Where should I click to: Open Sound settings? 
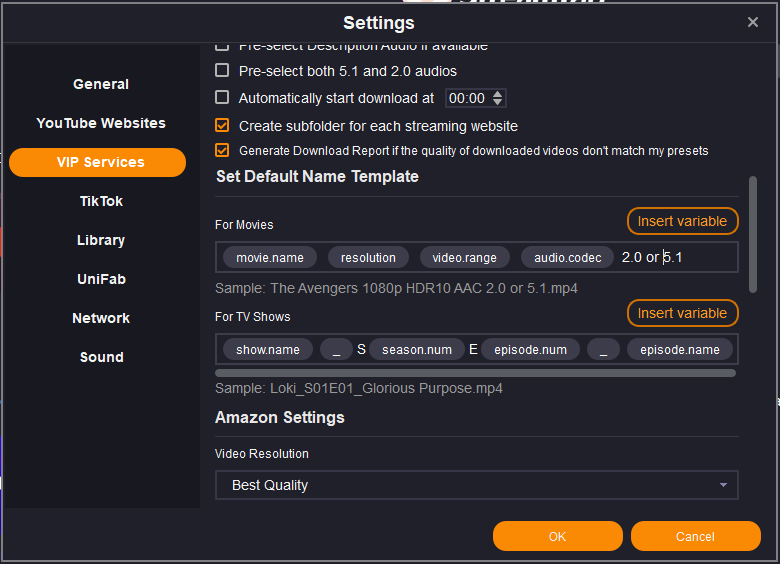point(101,357)
